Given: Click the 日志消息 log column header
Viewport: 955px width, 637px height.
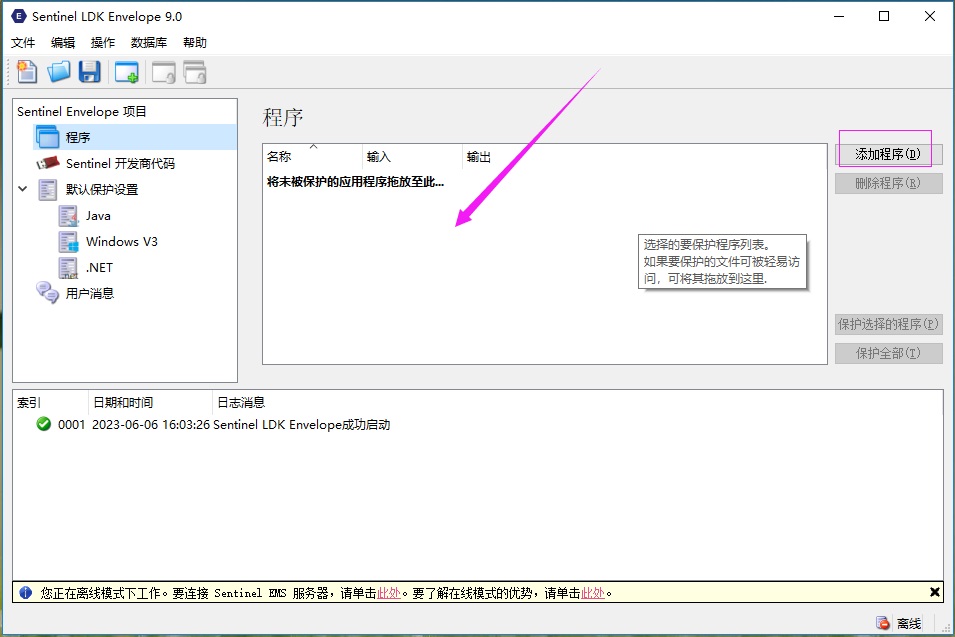Looking at the screenshot, I should click(241, 402).
